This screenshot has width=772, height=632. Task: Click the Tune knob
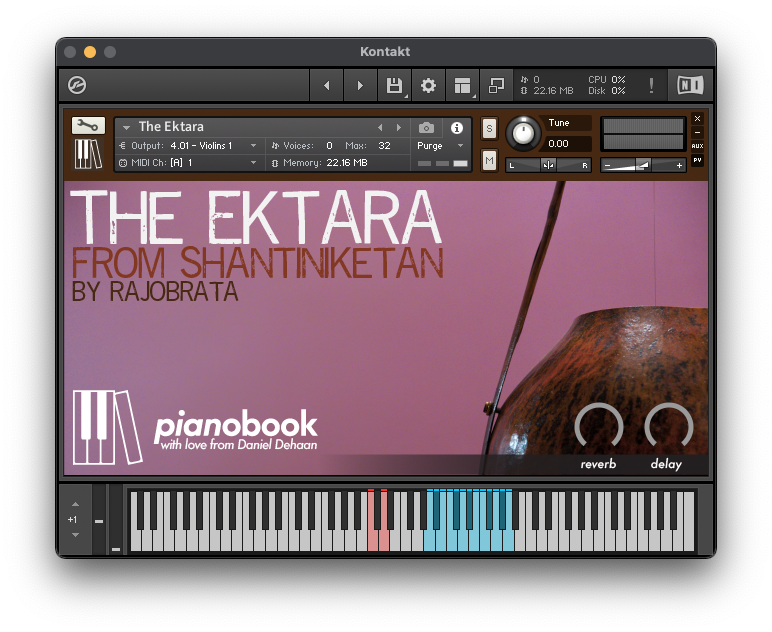click(x=523, y=133)
